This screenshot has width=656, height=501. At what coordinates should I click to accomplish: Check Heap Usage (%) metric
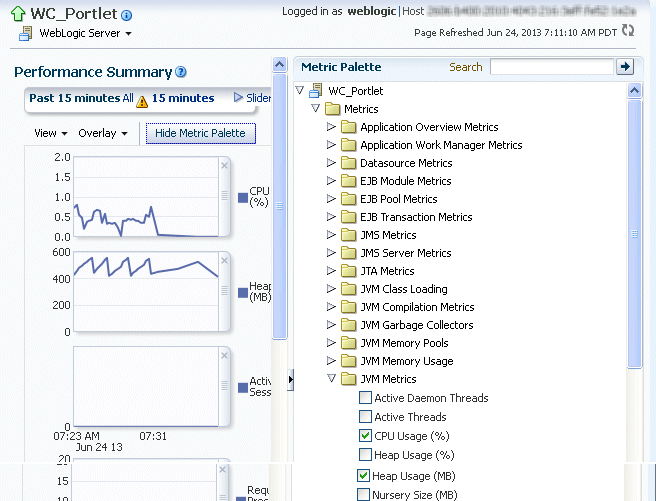click(x=365, y=455)
